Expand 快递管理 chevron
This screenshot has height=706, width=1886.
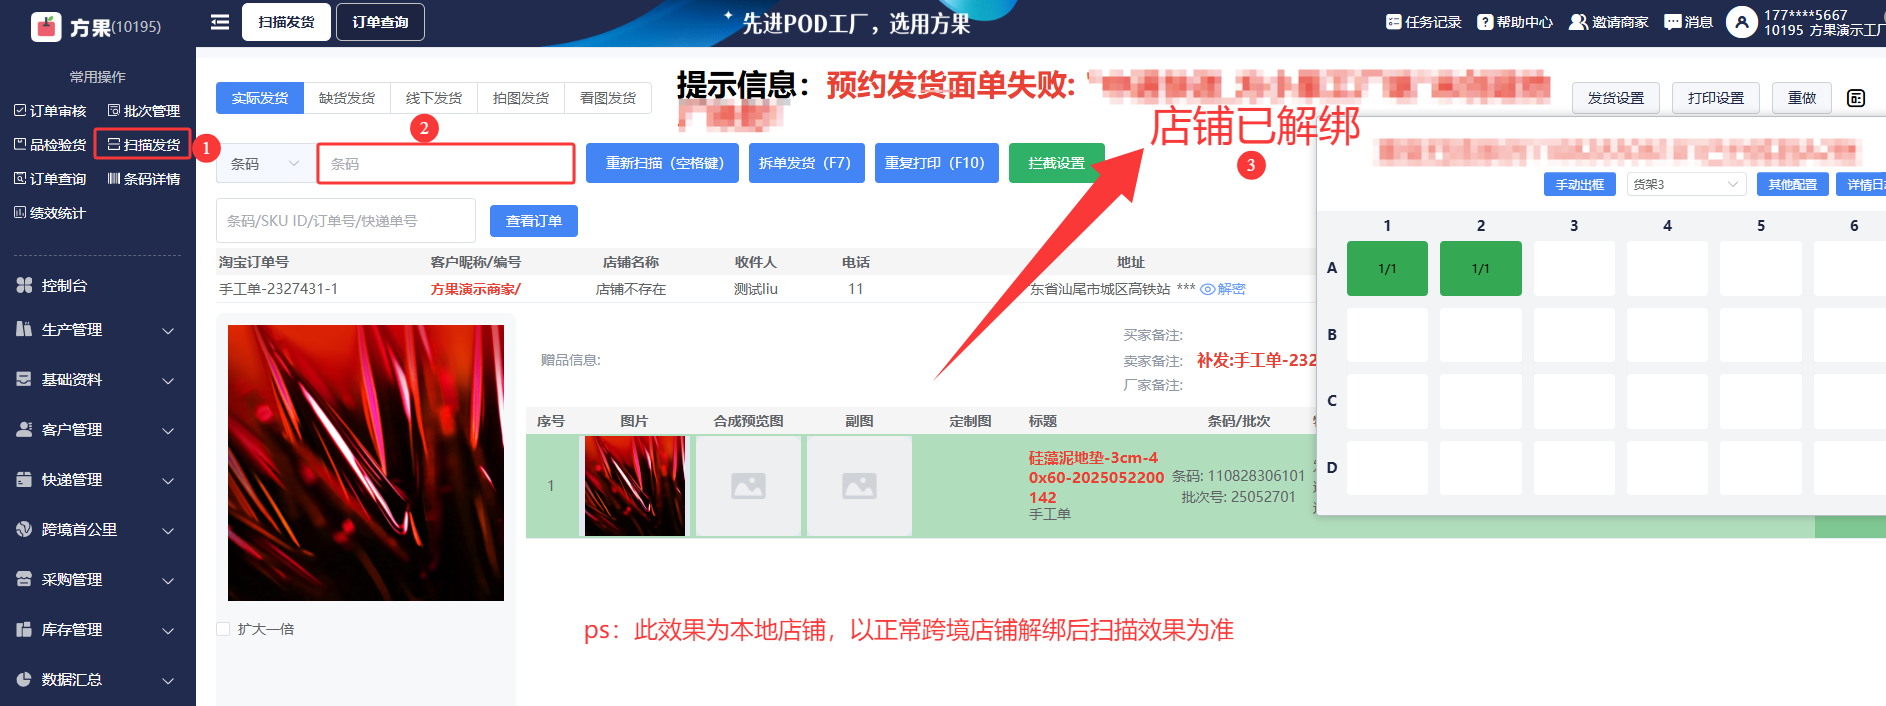click(x=168, y=481)
